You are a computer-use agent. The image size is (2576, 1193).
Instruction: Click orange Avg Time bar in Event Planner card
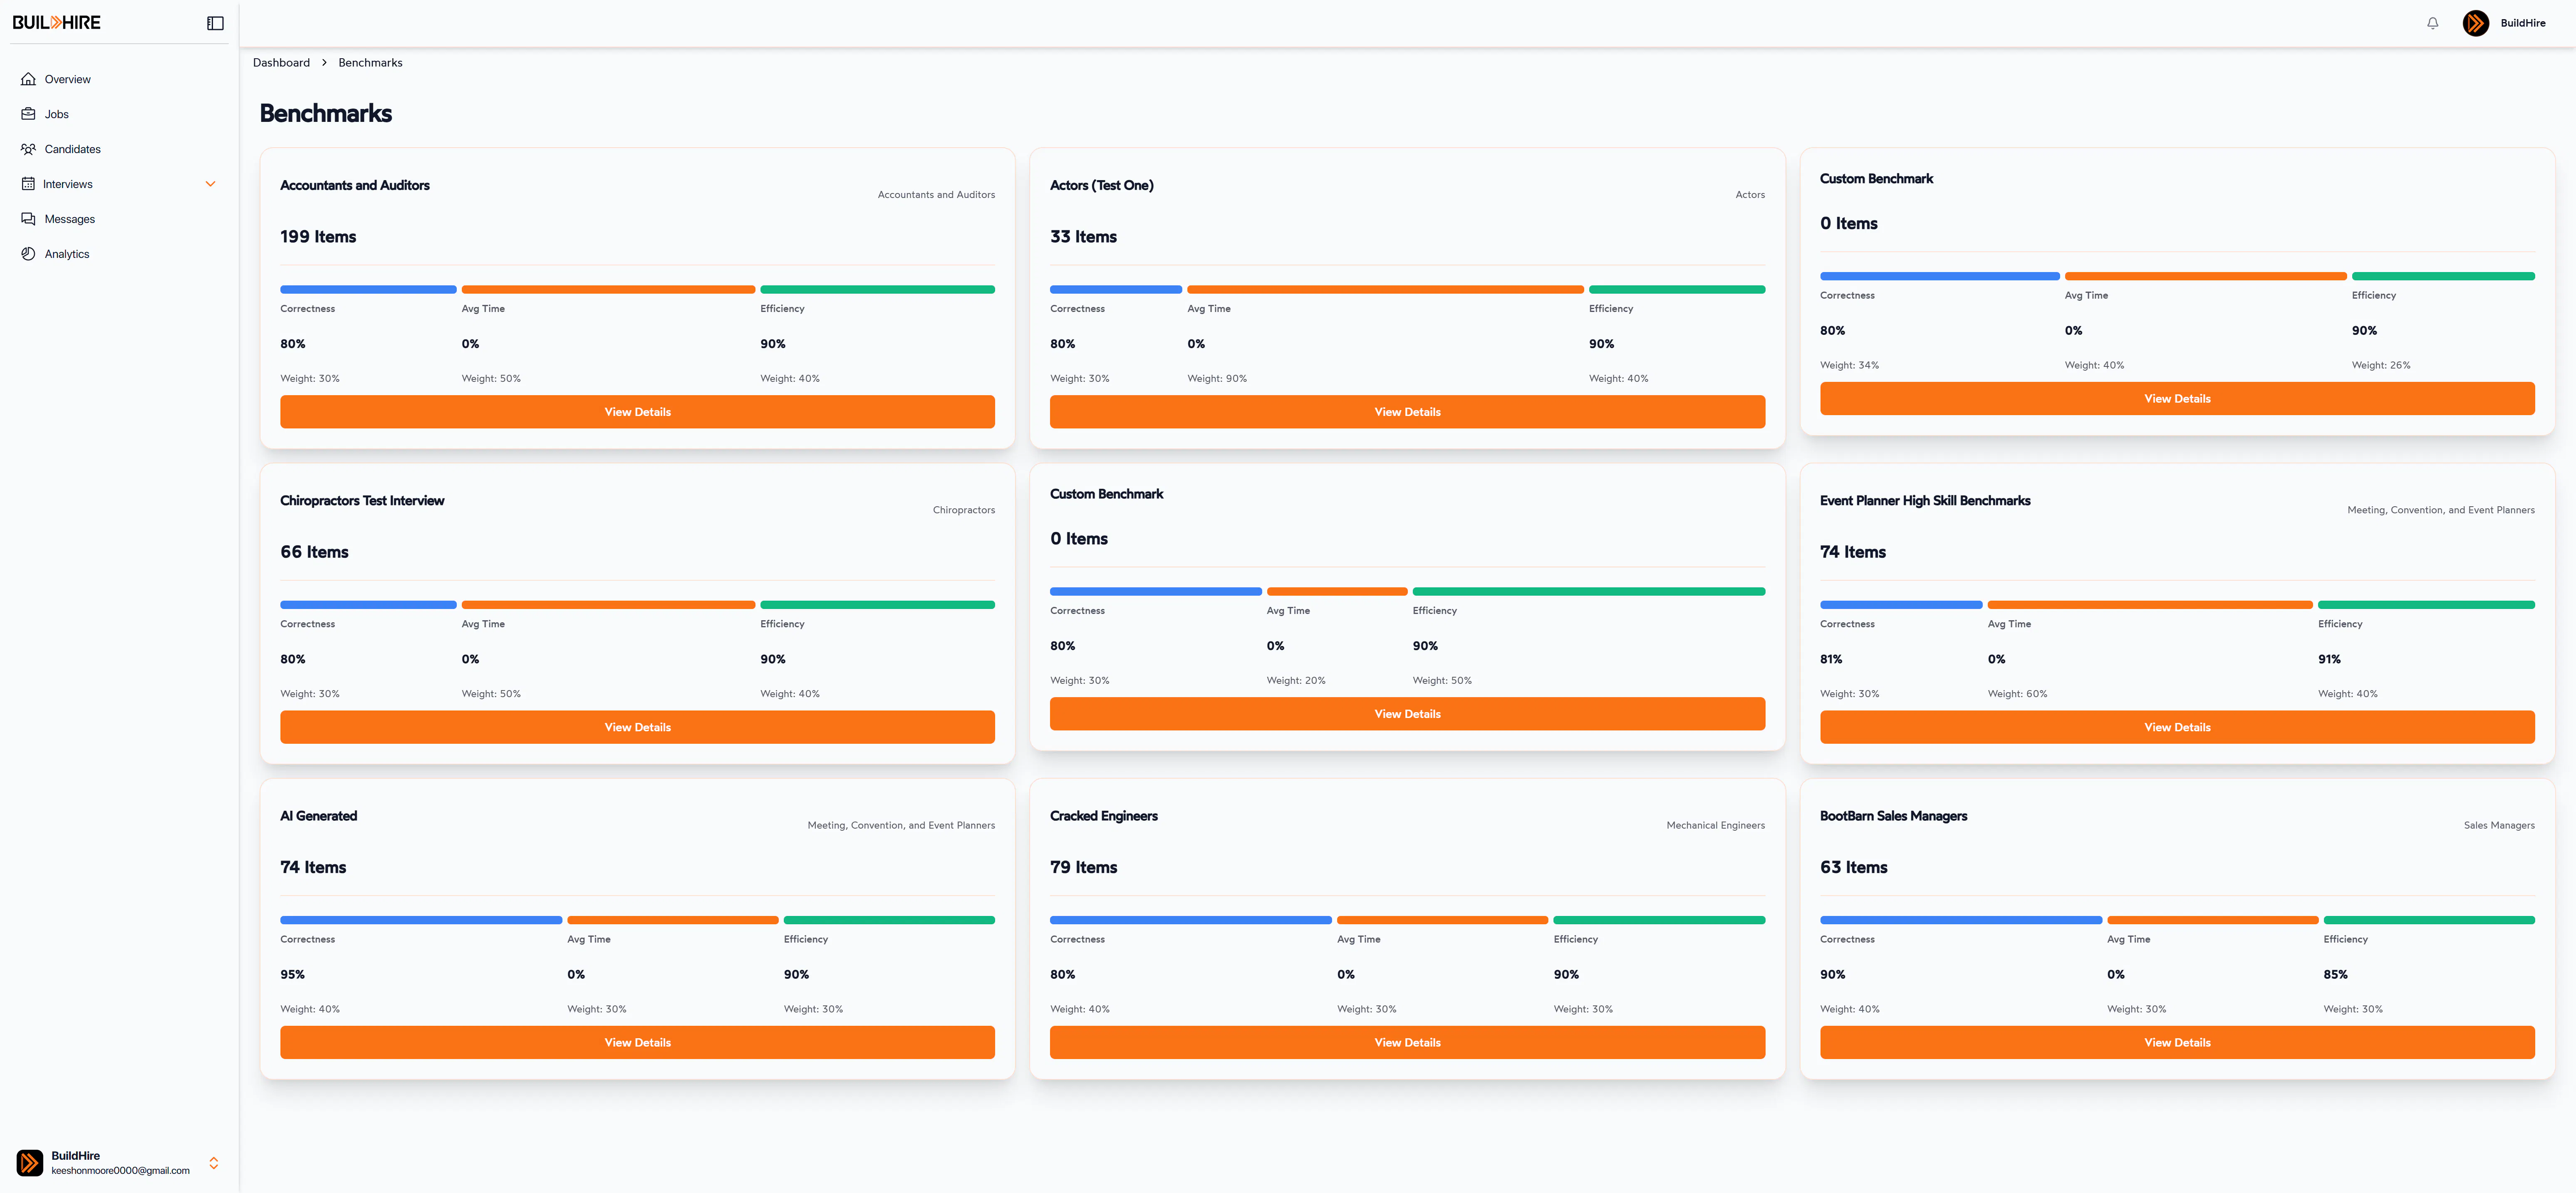tap(2150, 605)
